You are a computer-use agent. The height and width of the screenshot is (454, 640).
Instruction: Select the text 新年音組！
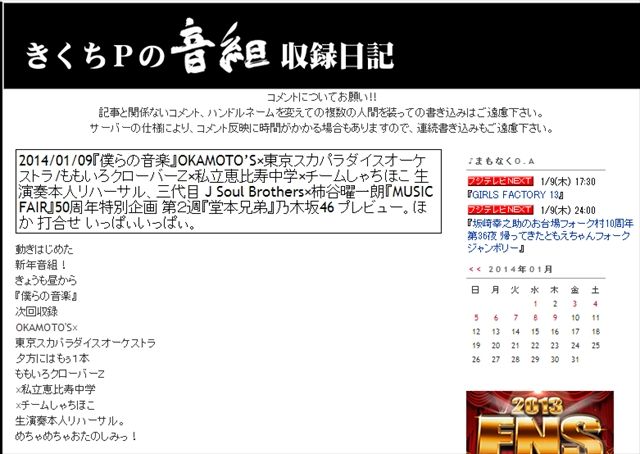[x=41, y=265]
